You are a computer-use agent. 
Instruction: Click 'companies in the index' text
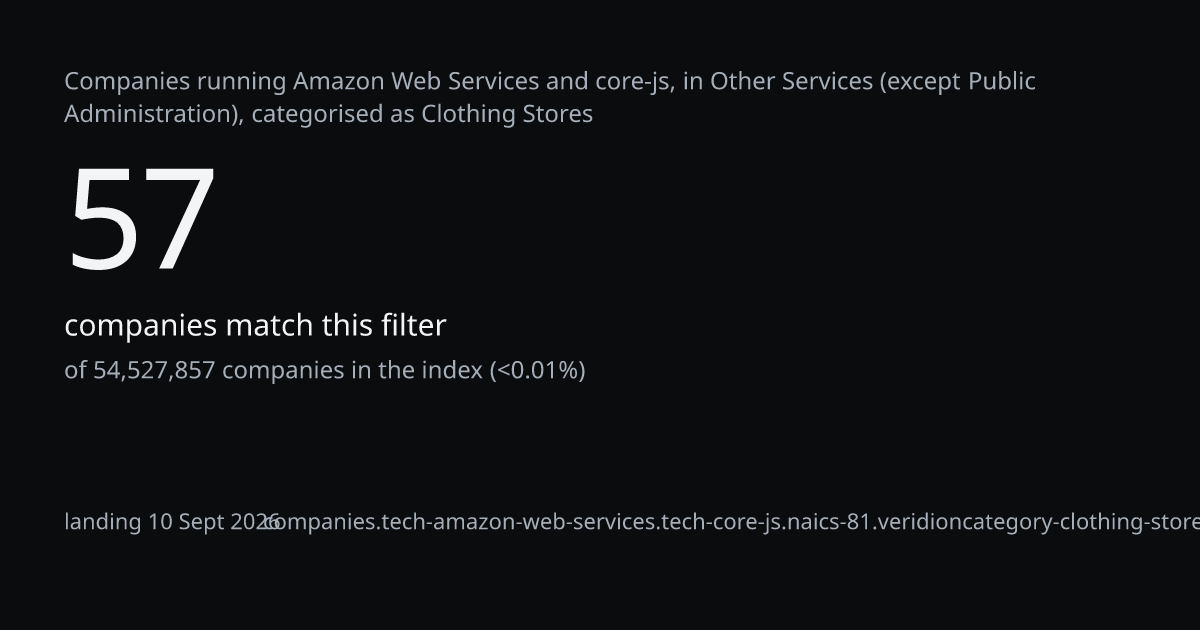[x=352, y=370]
